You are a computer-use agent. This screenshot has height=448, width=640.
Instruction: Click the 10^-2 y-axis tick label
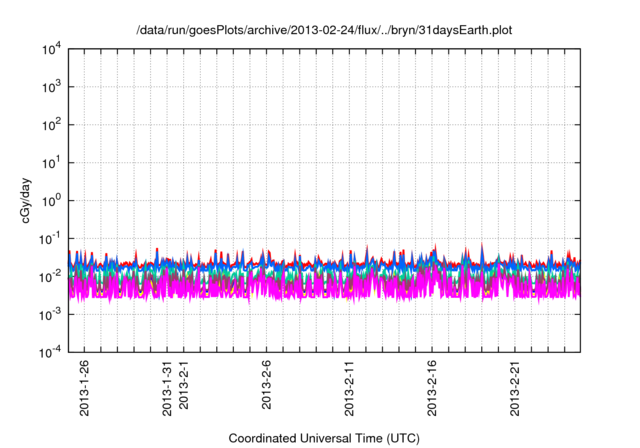coord(50,276)
